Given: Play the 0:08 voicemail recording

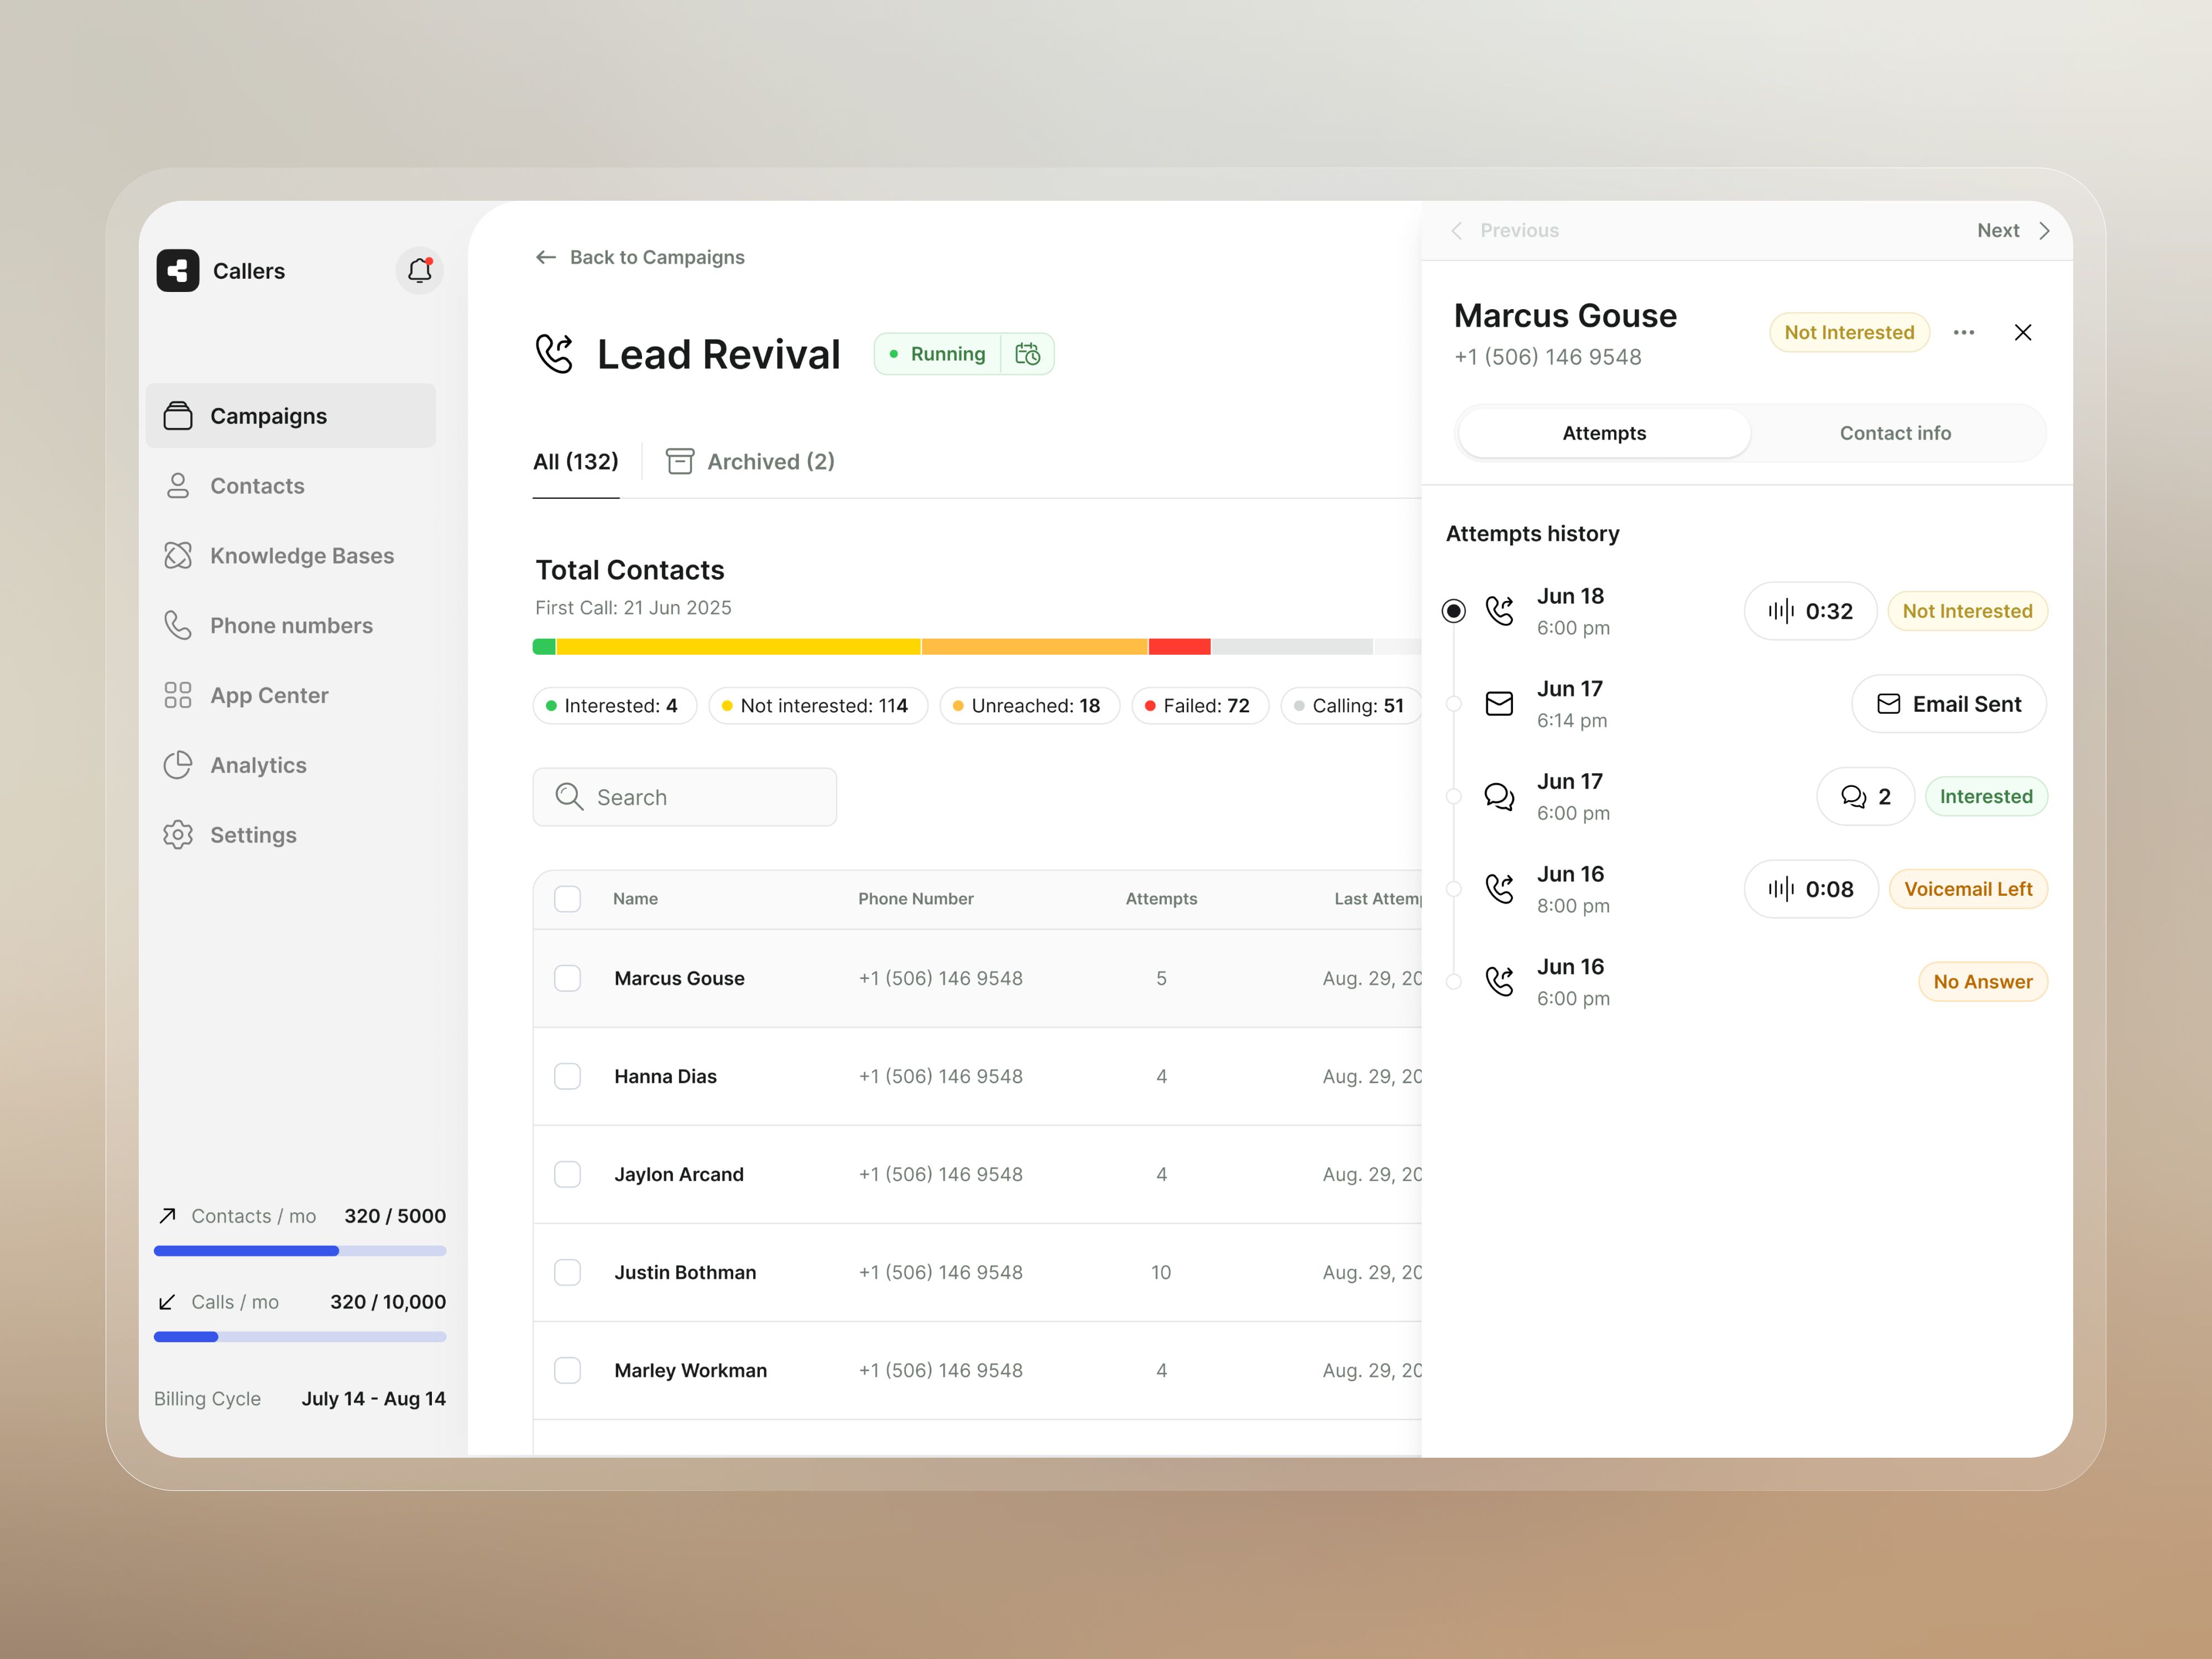Looking at the screenshot, I should pyautogui.click(x=1810, y=889).
